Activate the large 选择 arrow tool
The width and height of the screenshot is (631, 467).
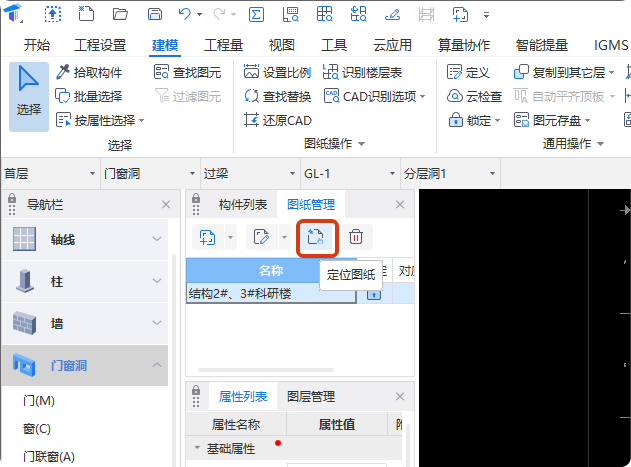[x=29, y=97]
